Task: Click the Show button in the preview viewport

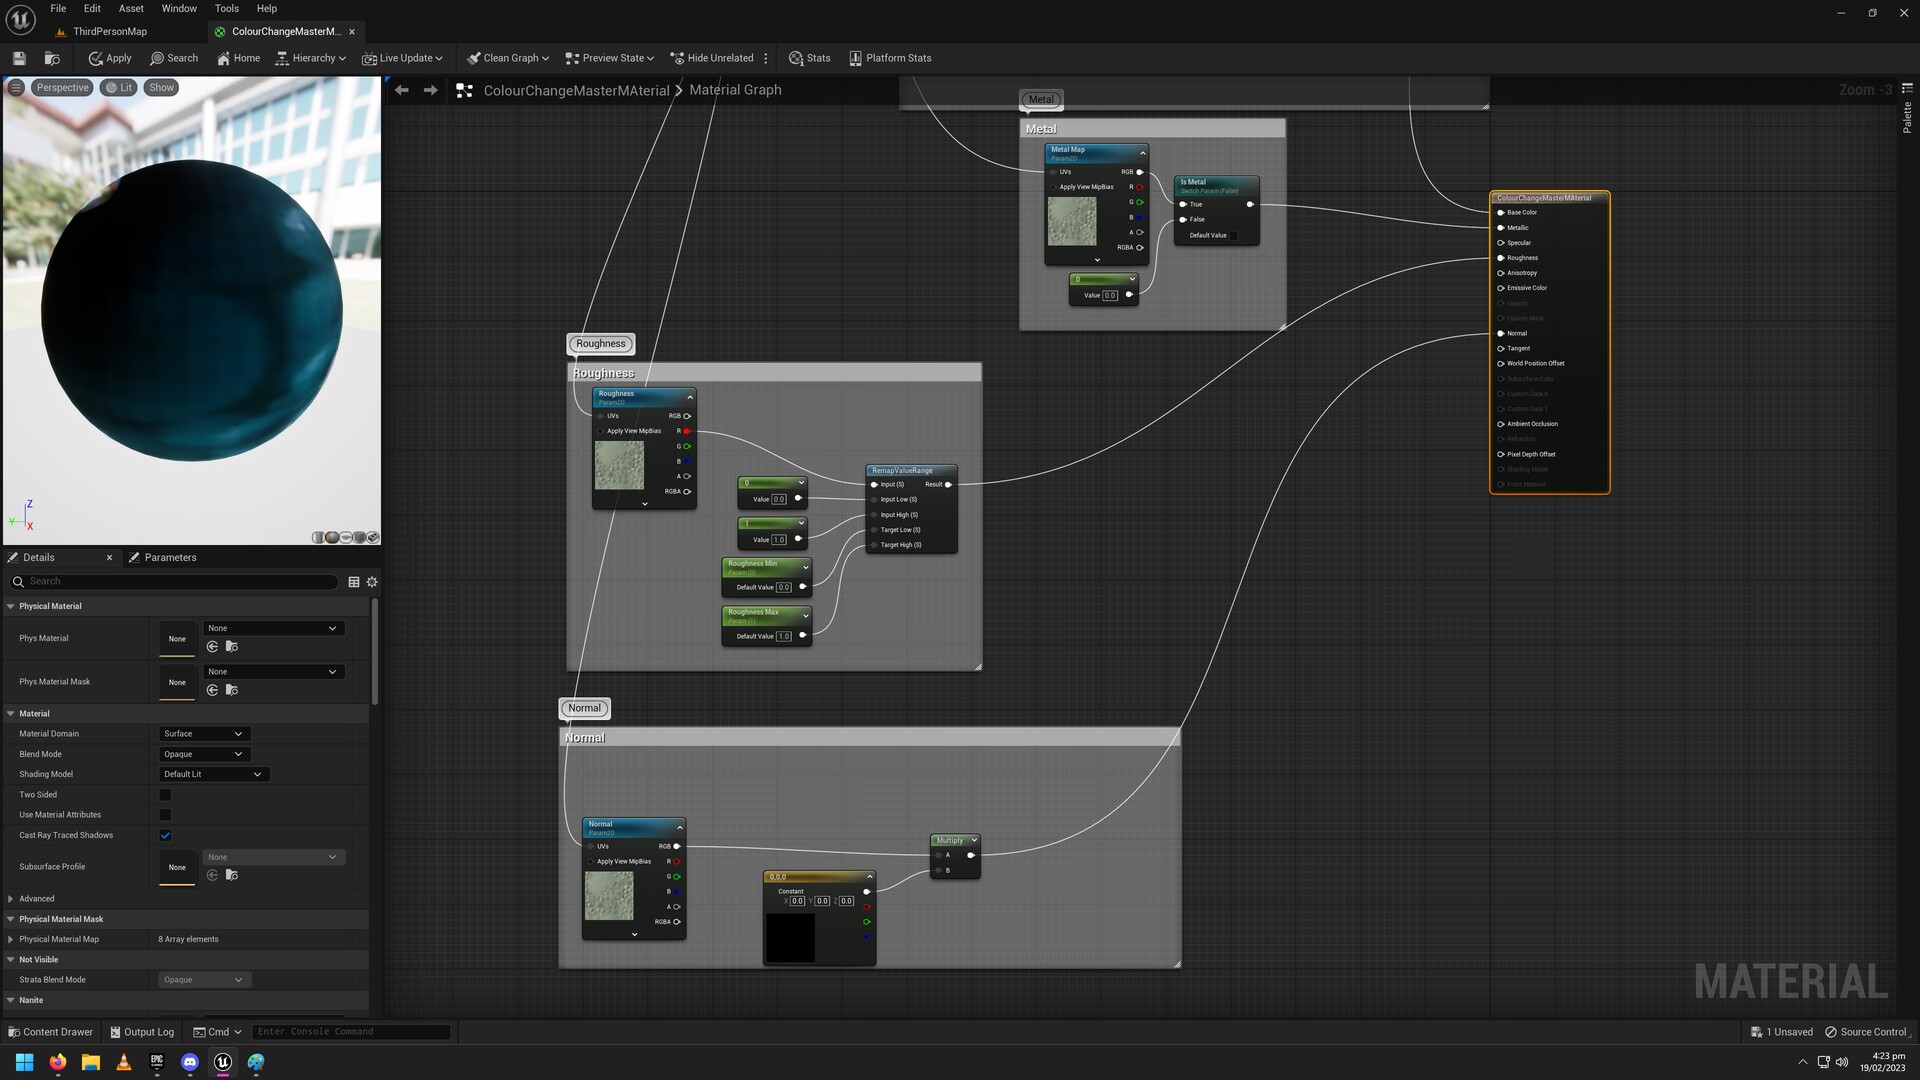Action: 161,87
